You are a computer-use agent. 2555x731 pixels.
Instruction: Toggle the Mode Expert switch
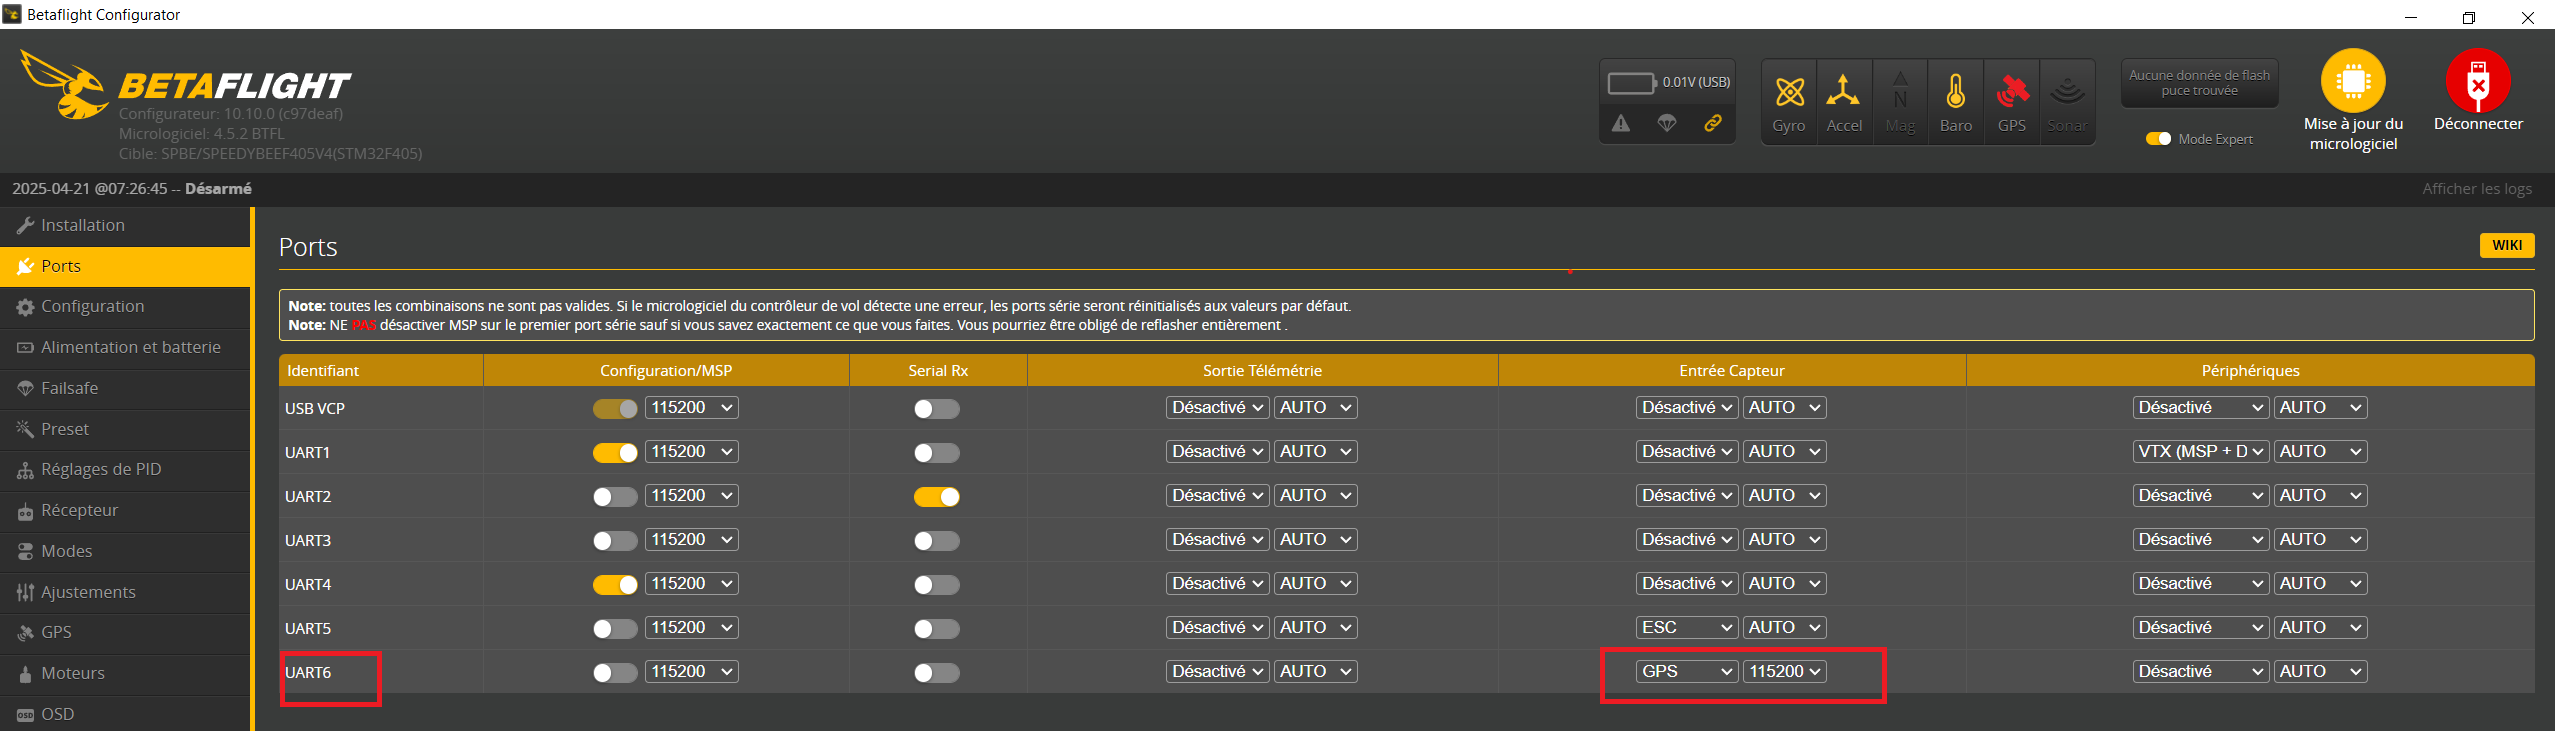2158,139
